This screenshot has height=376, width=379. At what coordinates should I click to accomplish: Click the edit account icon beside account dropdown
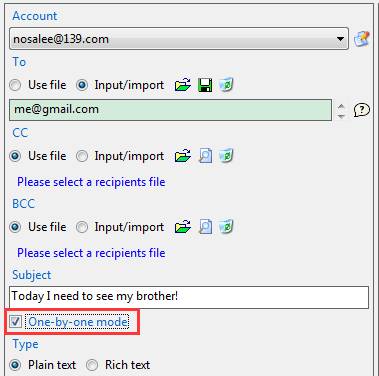362,39
